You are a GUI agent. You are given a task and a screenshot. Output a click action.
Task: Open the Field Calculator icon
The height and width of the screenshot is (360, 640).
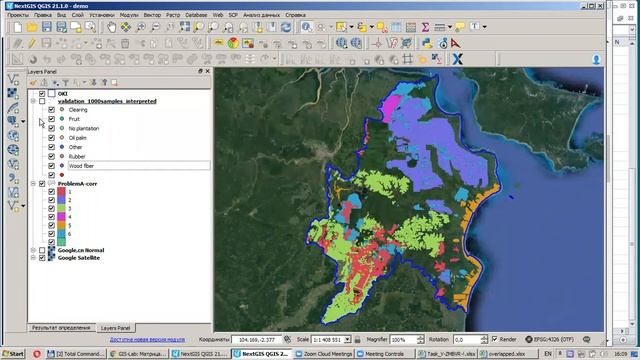pos(411,27)
